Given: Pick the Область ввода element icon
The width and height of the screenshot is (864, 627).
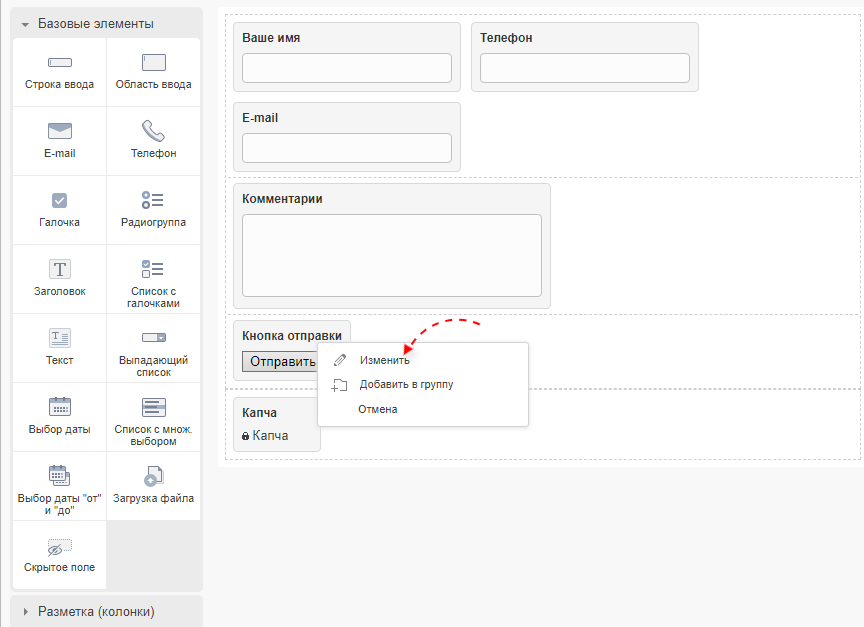Looking at the screenshot, I should click(x=153, y=63).
